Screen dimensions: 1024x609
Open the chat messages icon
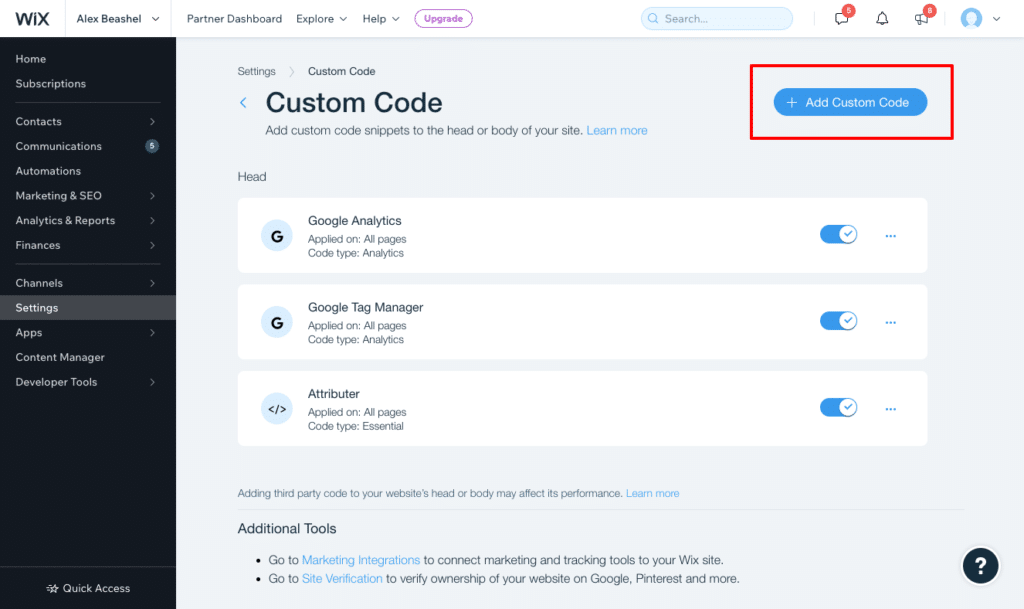[x=842, y=18]
